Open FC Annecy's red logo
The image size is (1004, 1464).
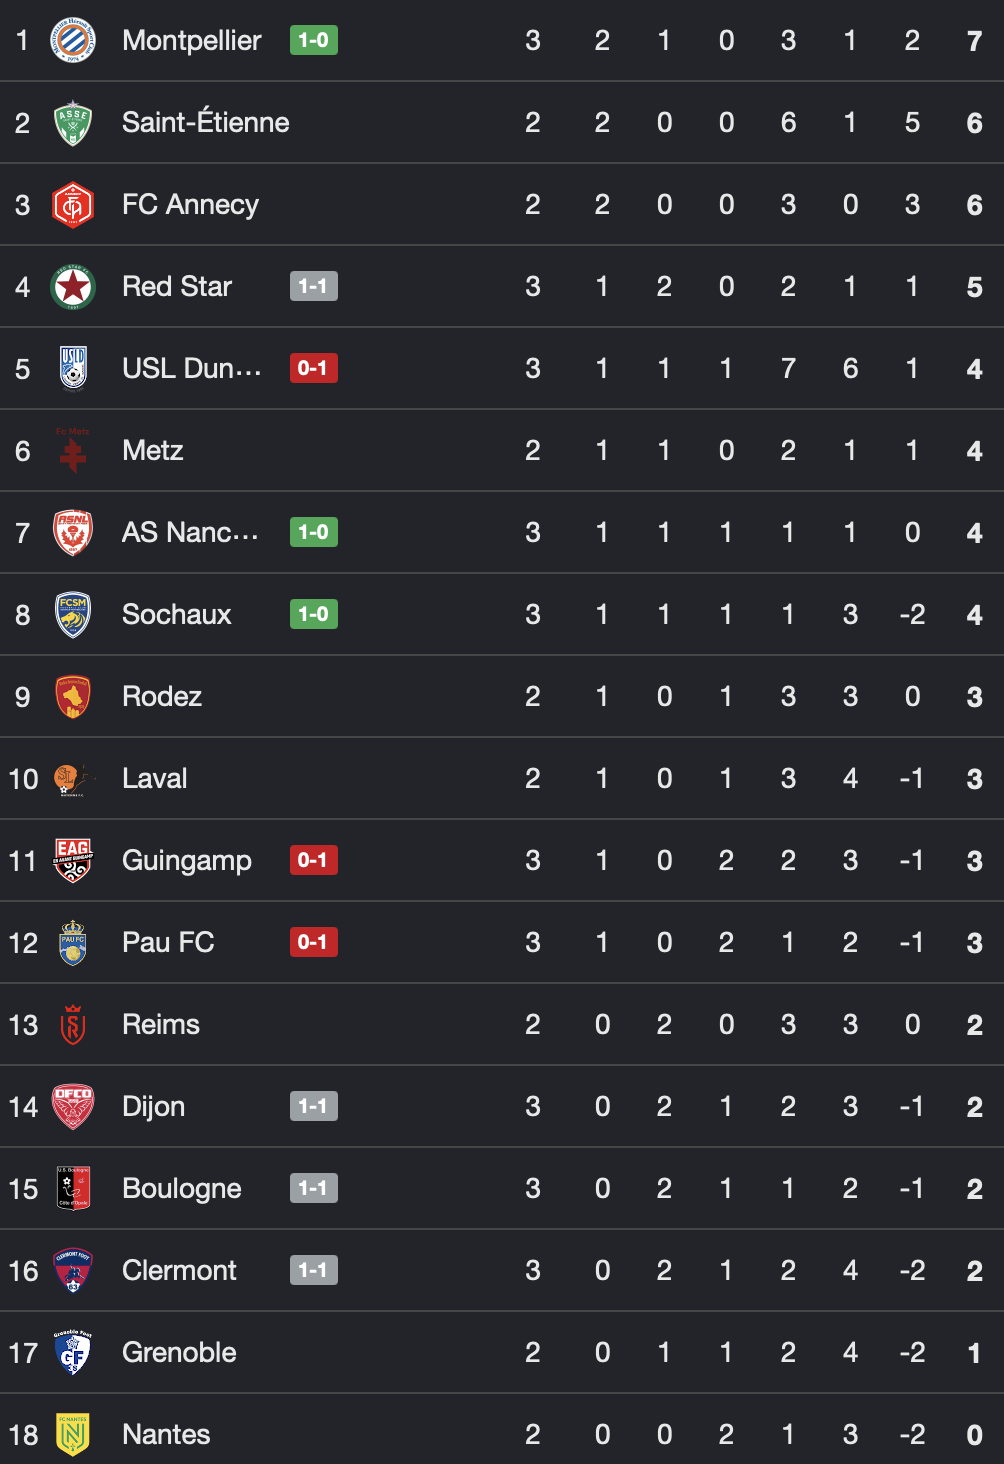(x=73, y=205)
